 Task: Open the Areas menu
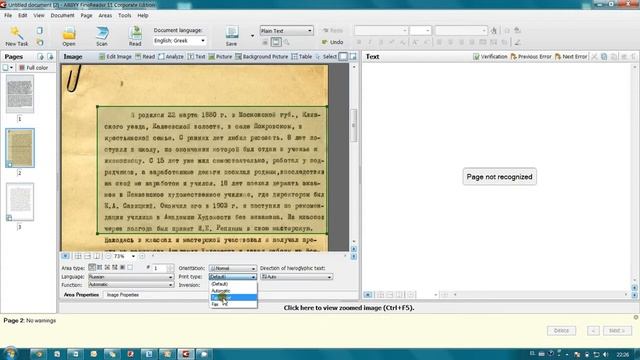pyautogui.click(x=105, y=16)
